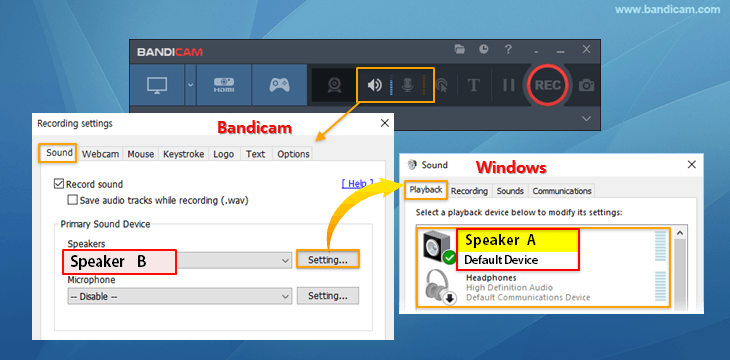
Task: Open the Text tab in Recording settings
Action: point(256,154)
